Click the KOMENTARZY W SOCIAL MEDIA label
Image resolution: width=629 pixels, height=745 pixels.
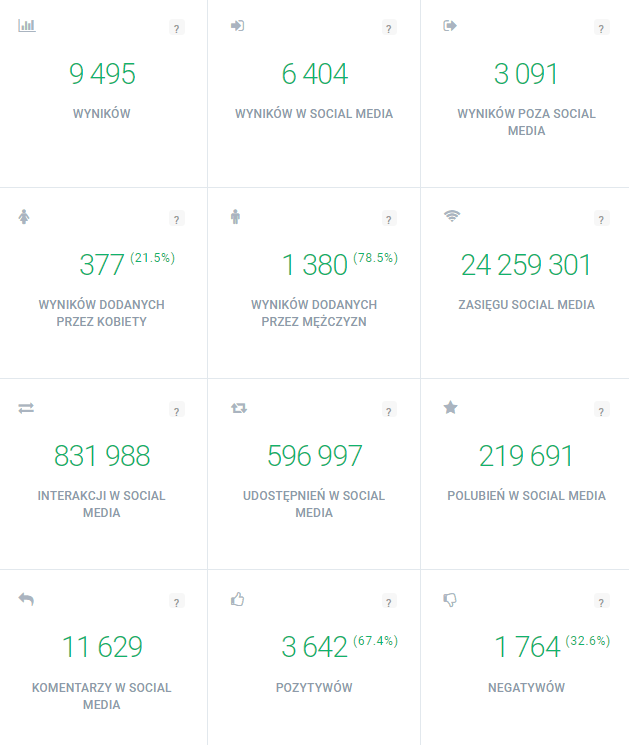(x=102, y=696)
